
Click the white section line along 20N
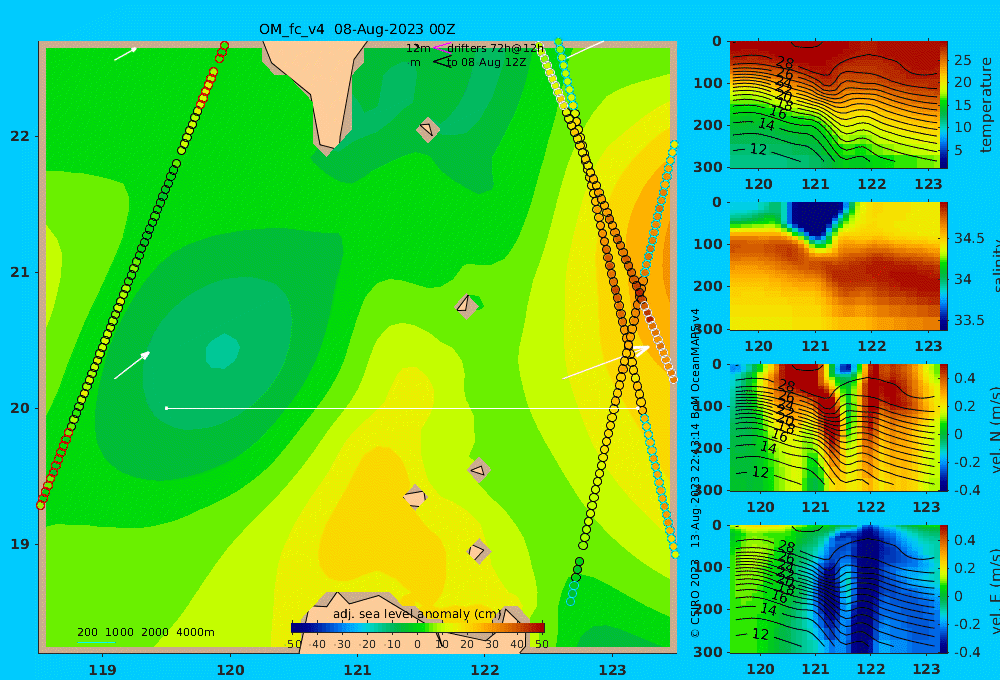pyautogui.click(x=403, y=408)
